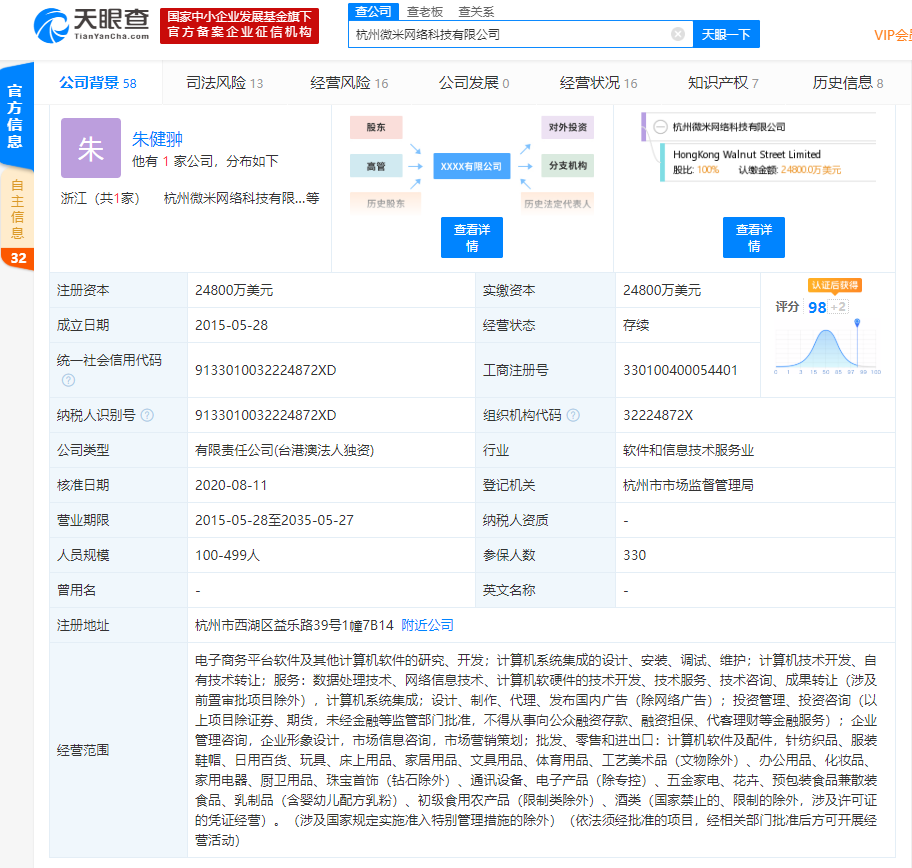Image resolution: width=912 pixels, height=868 pixels.
Task: Open the 附近公司 link
Action: [x=427, y=625]
